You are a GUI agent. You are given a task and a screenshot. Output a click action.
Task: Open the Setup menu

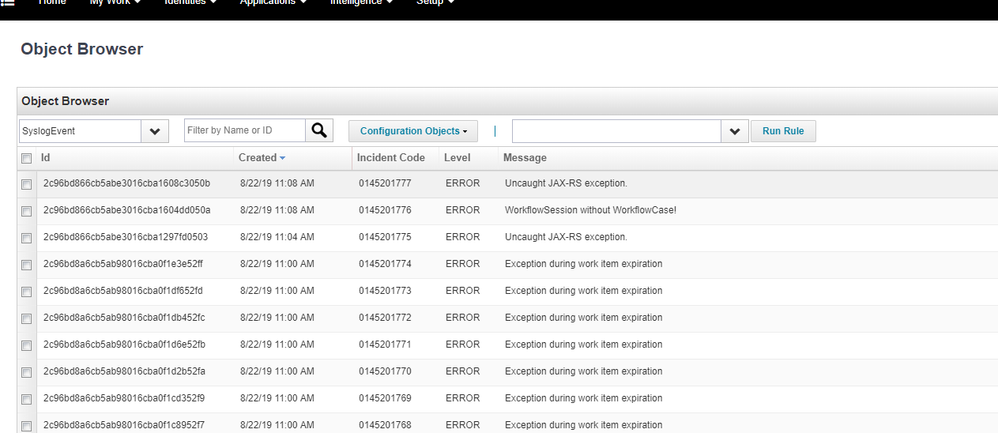coord(435,3)
